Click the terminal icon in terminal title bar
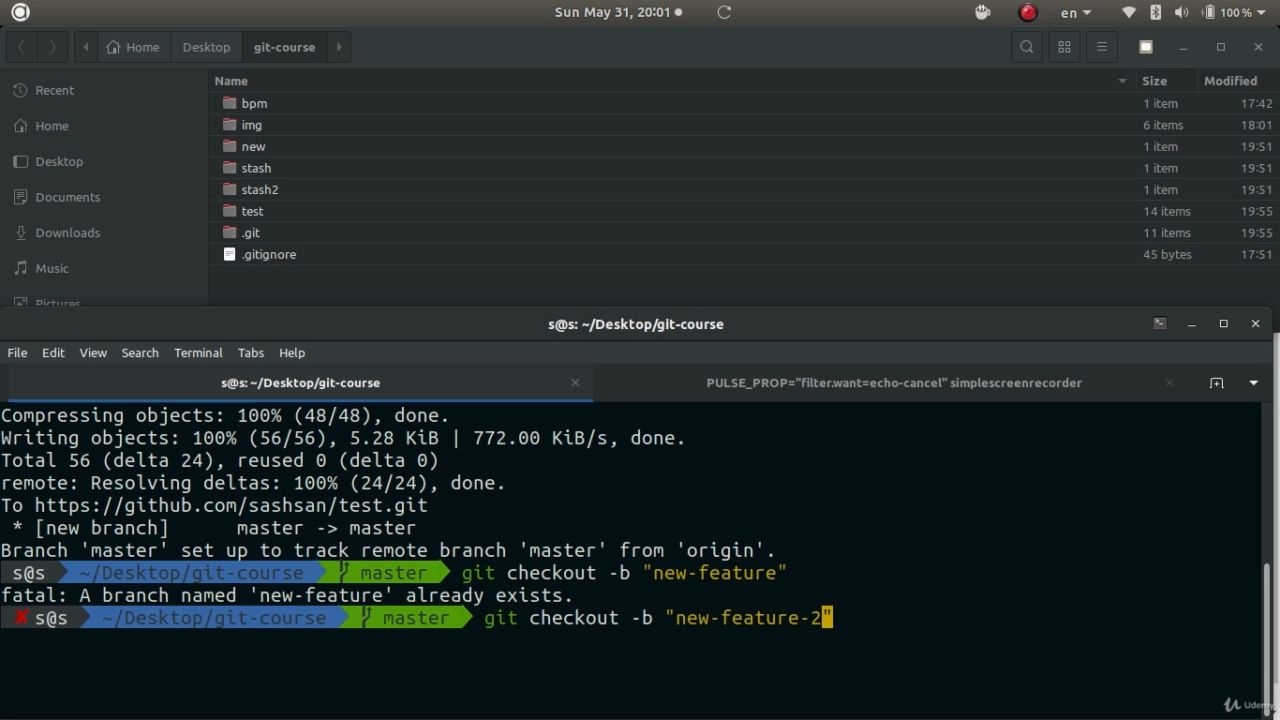 tap(1159, 324)
